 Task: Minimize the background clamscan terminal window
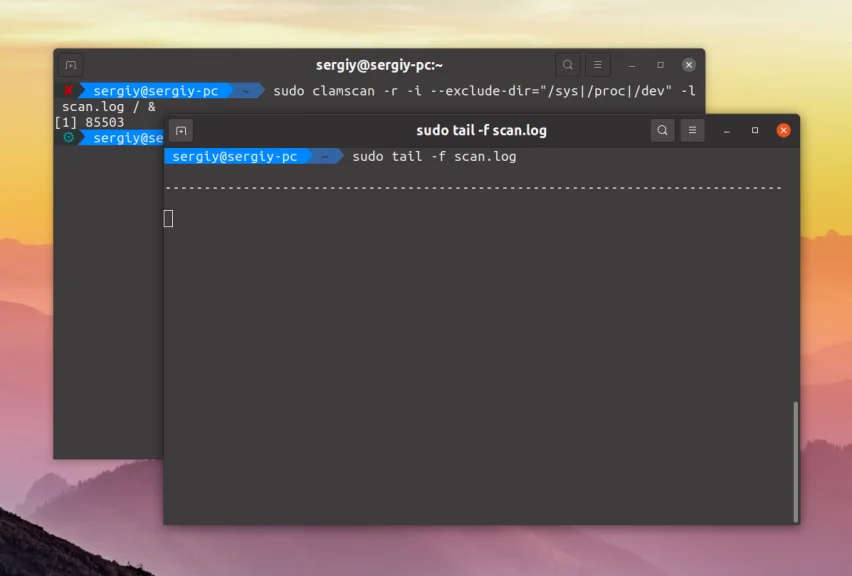(x=631, y=64)
